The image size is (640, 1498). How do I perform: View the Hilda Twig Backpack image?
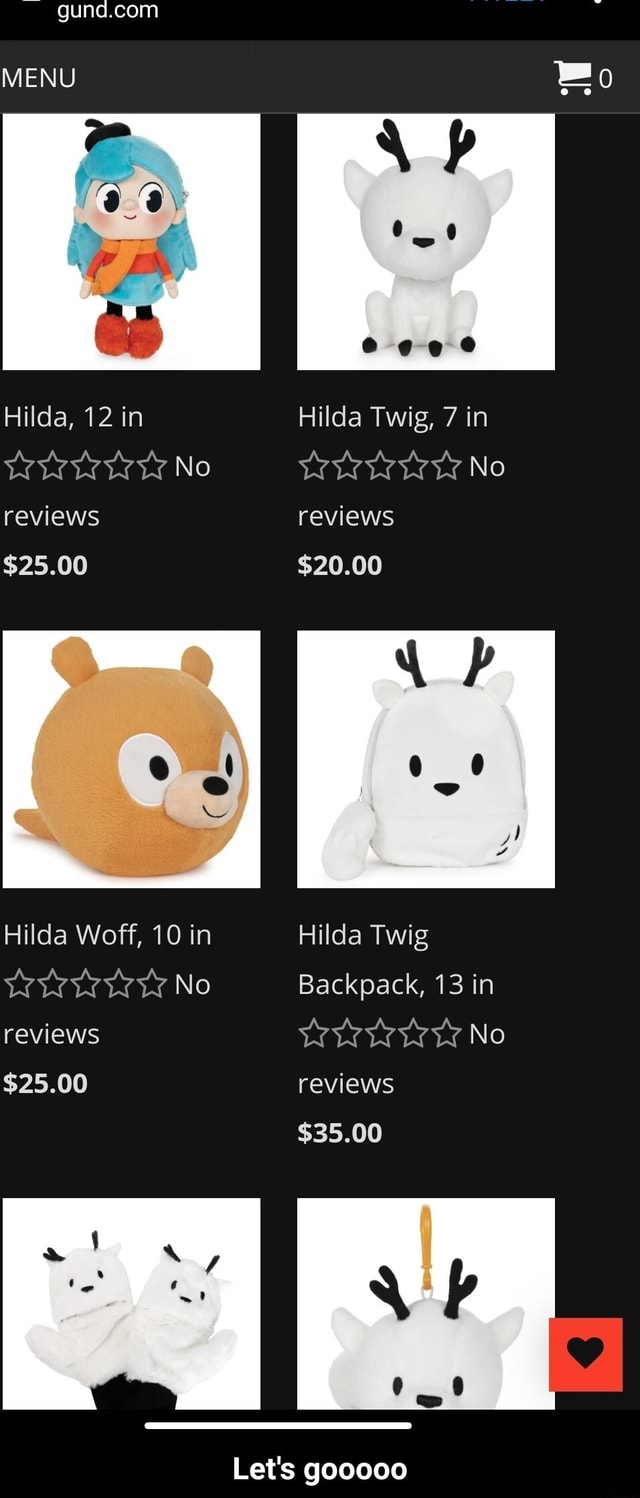pyautogui.click(x=426, y=759)
